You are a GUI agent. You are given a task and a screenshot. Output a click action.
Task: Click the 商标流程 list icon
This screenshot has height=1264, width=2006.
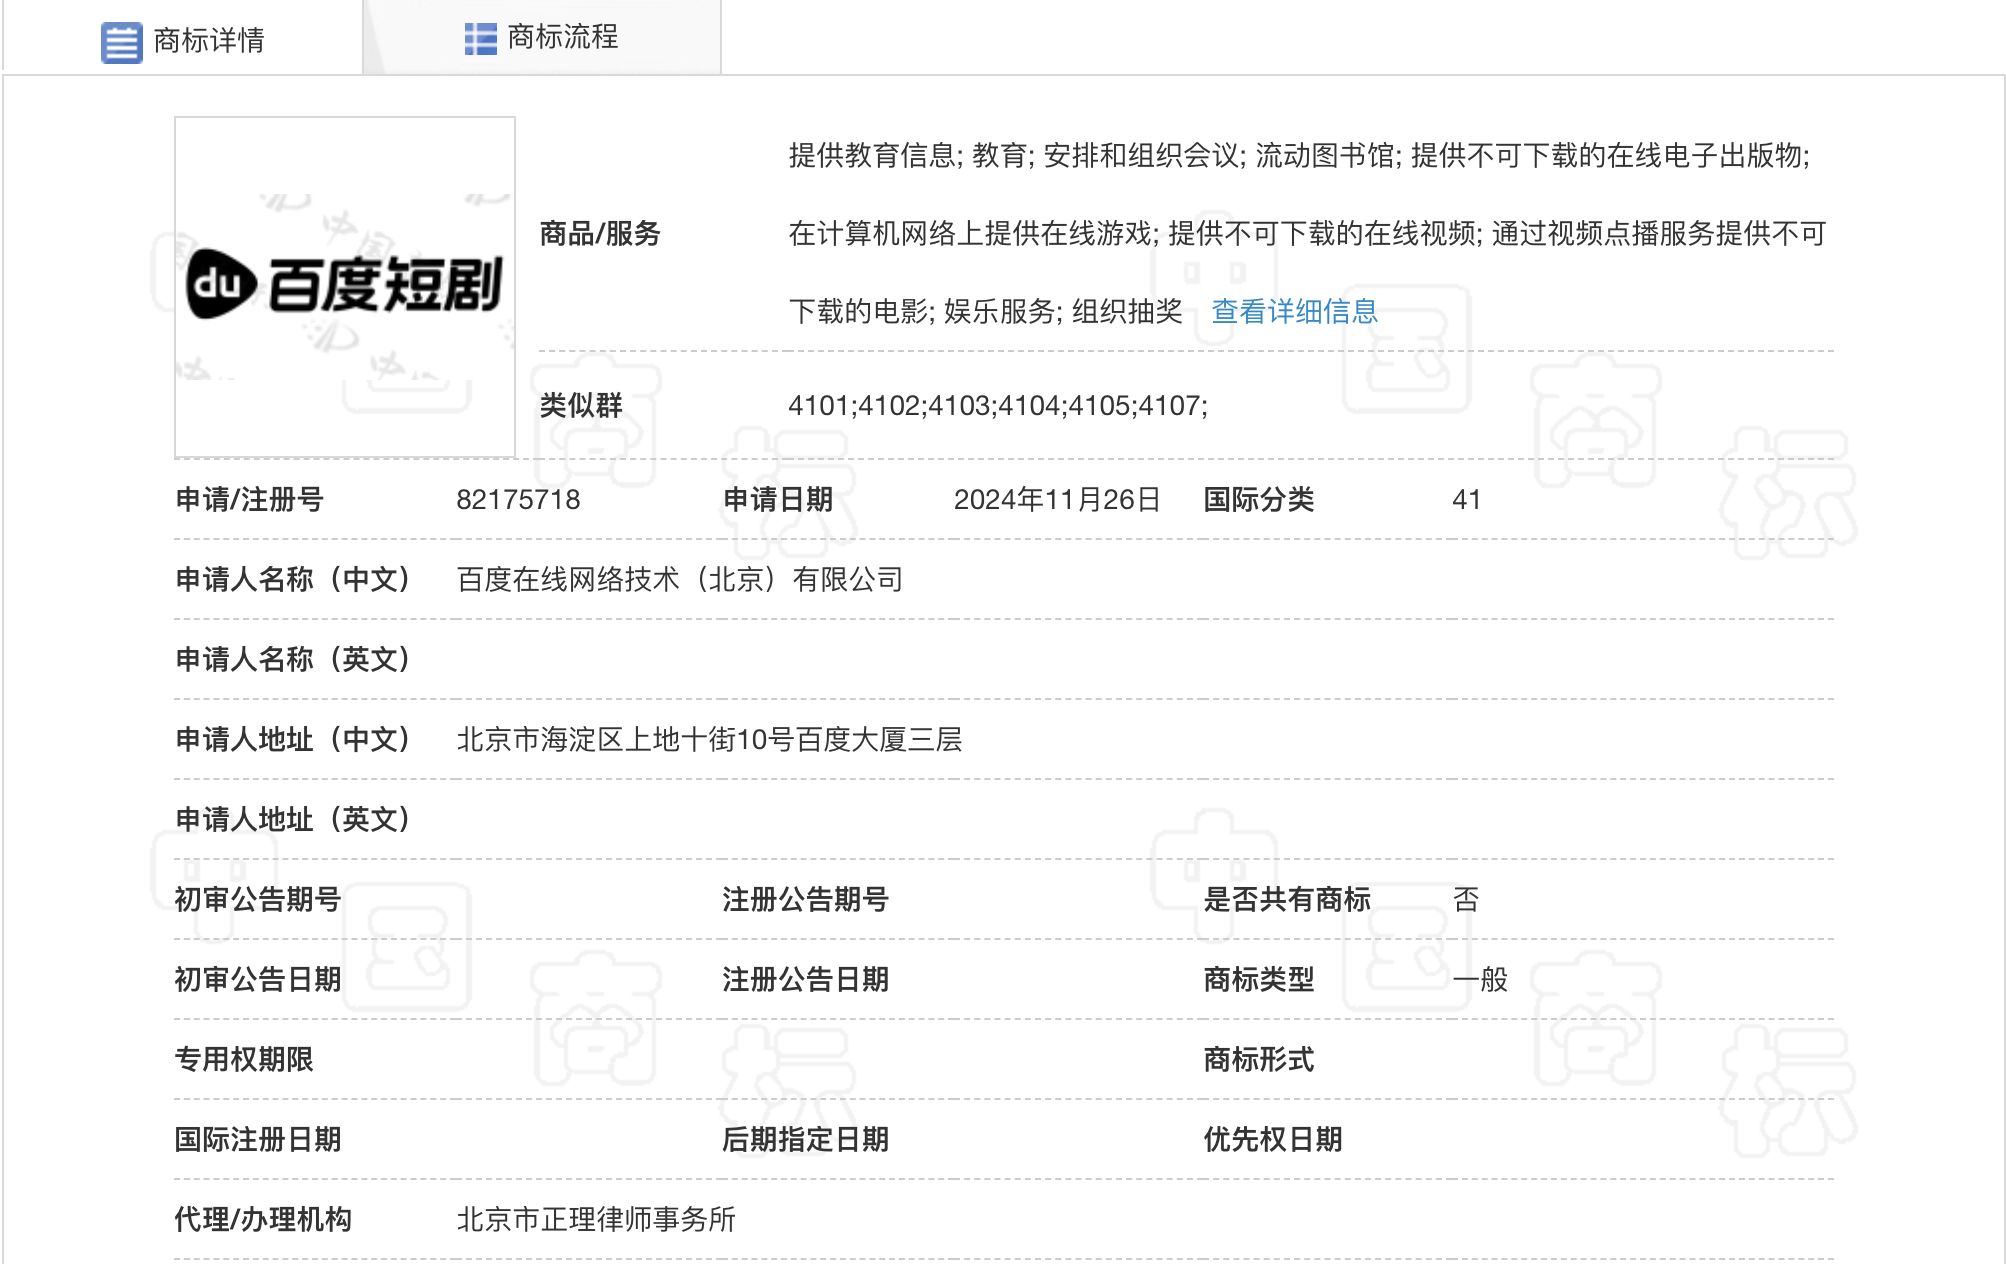[481, 39]
